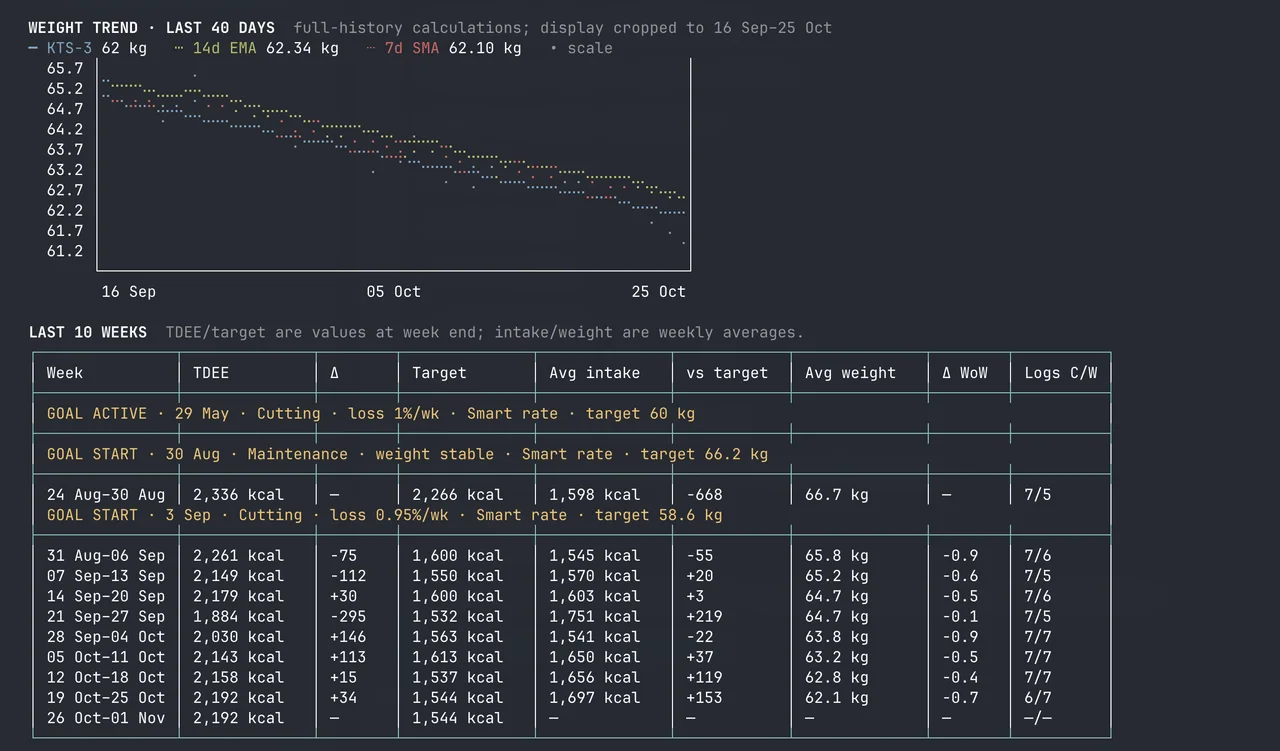The image size is (1280, 751).
Task: Click the +219 vs target value
Action: pyautogui.click(x=704, y=617)
